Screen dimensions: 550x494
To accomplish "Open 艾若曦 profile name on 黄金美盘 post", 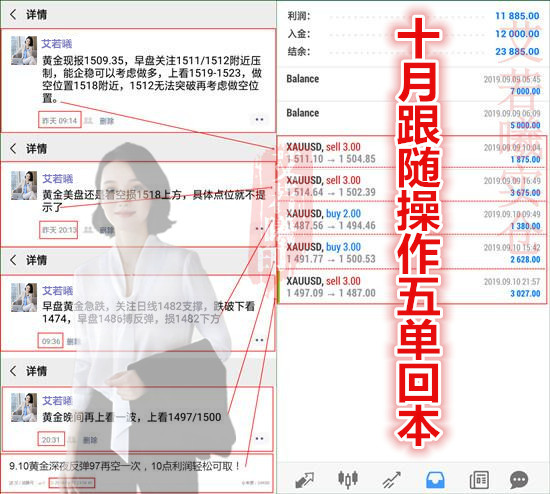I will pyautogui.click(x=58, y=179).
